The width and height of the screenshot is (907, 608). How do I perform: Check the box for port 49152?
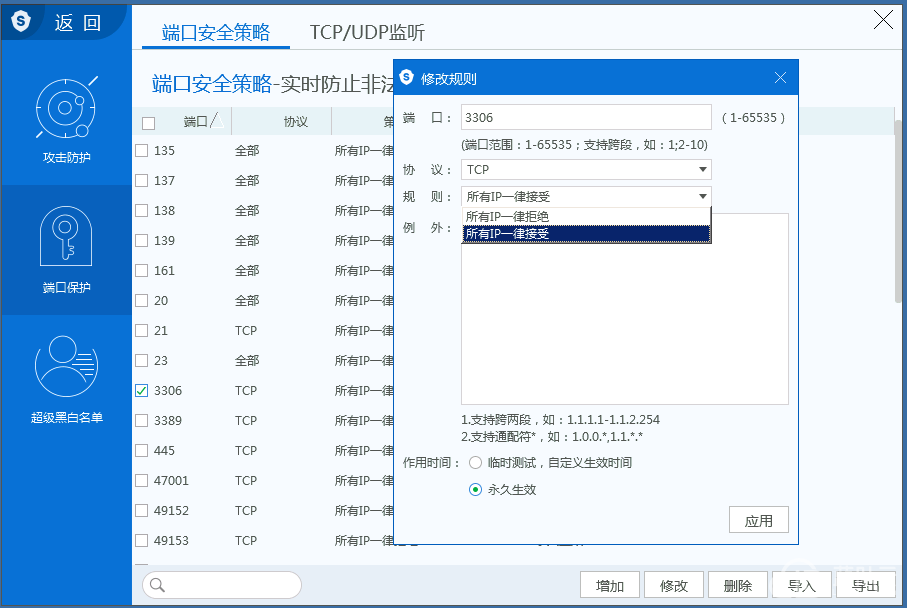tap(141, 510)
